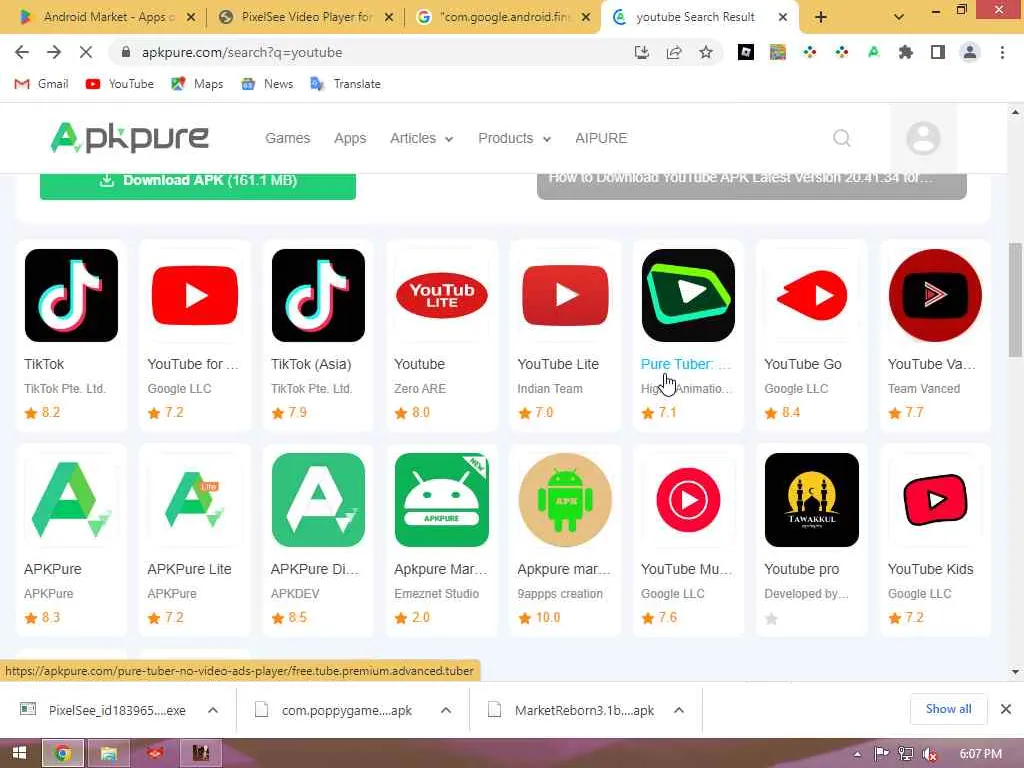Open the PixelSee exe downloaded file
1024x768 pixels.
pos(117,710)
